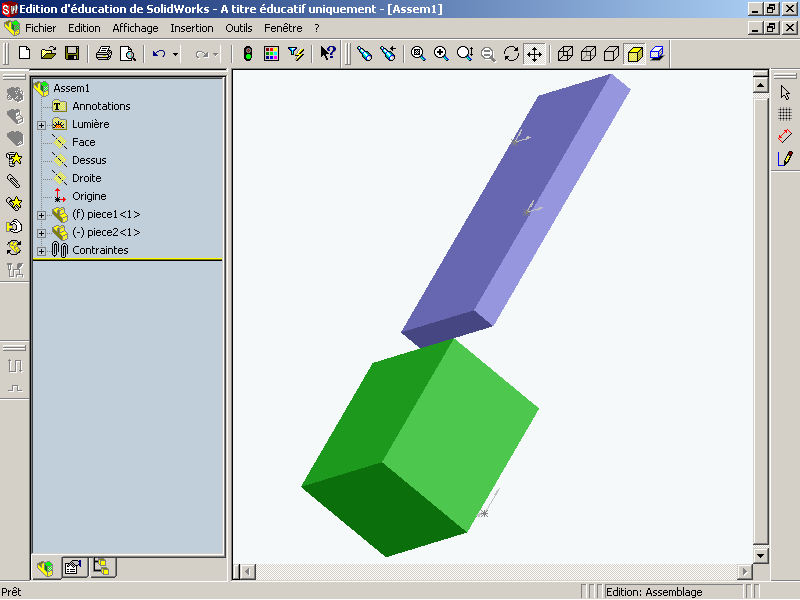Switch to Hidden Lines in Gray display
Viewport: 800px width, 600px height.
(x=588, y=53)
